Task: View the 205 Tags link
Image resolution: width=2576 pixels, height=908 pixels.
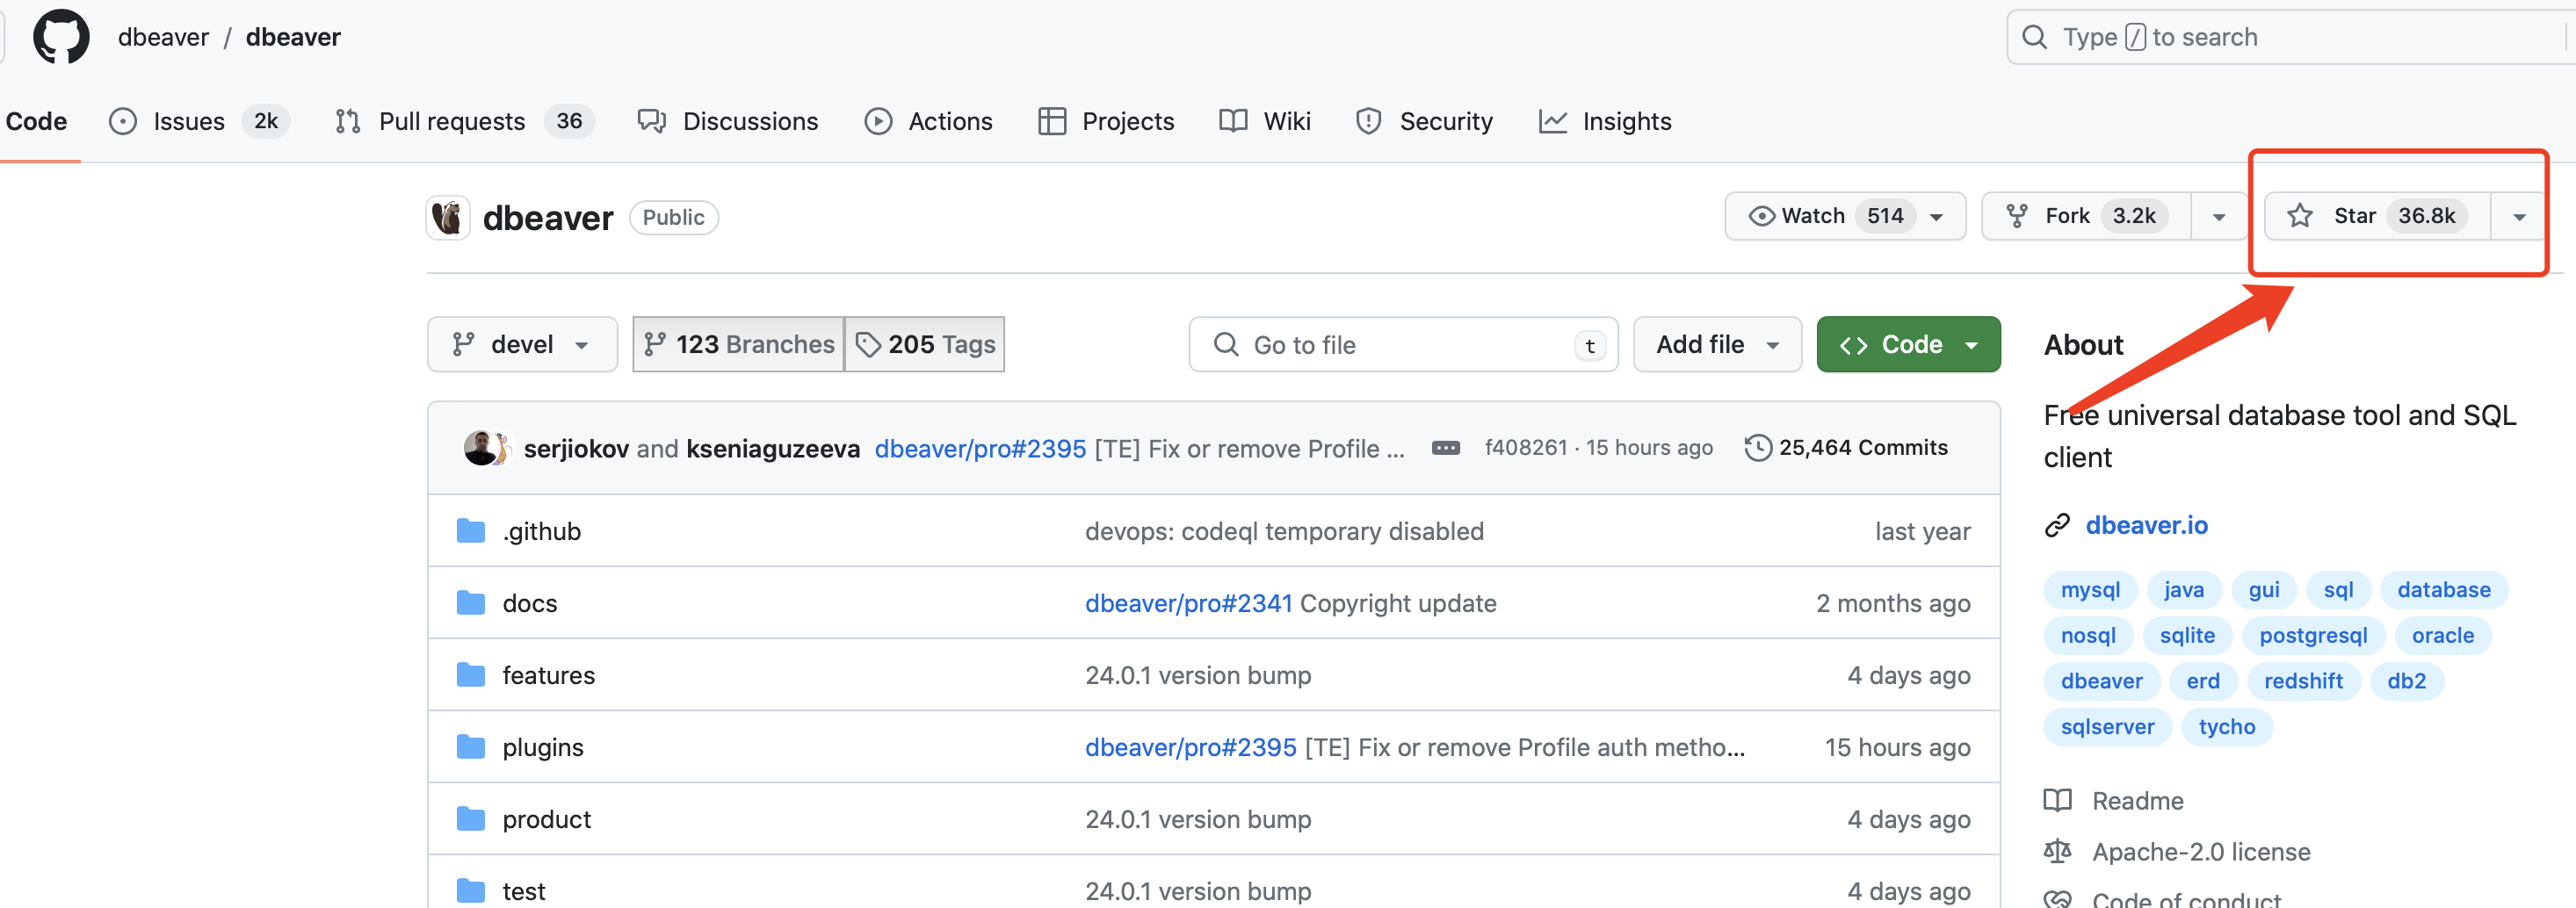Action: tap(925, 344)
